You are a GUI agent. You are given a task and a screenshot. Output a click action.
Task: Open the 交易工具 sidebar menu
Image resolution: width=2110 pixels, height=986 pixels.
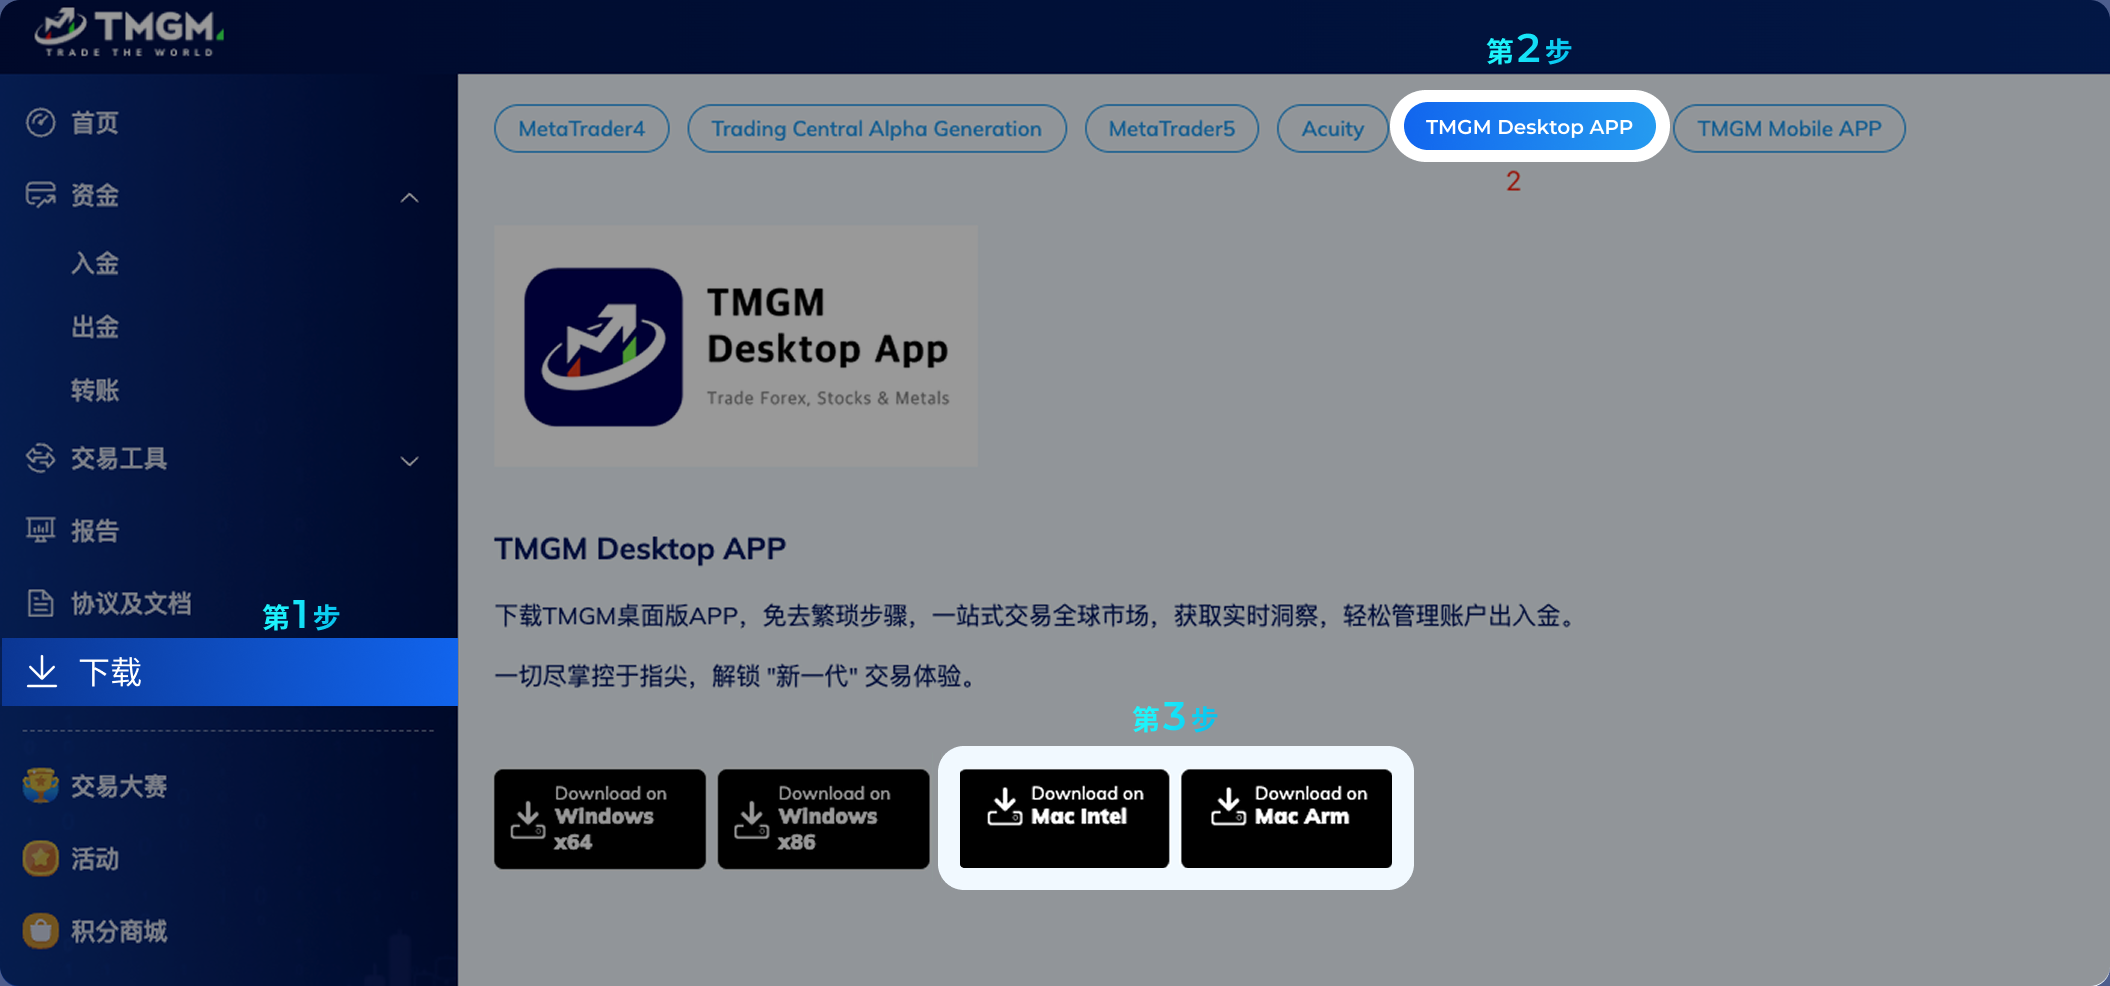[119, 459]
